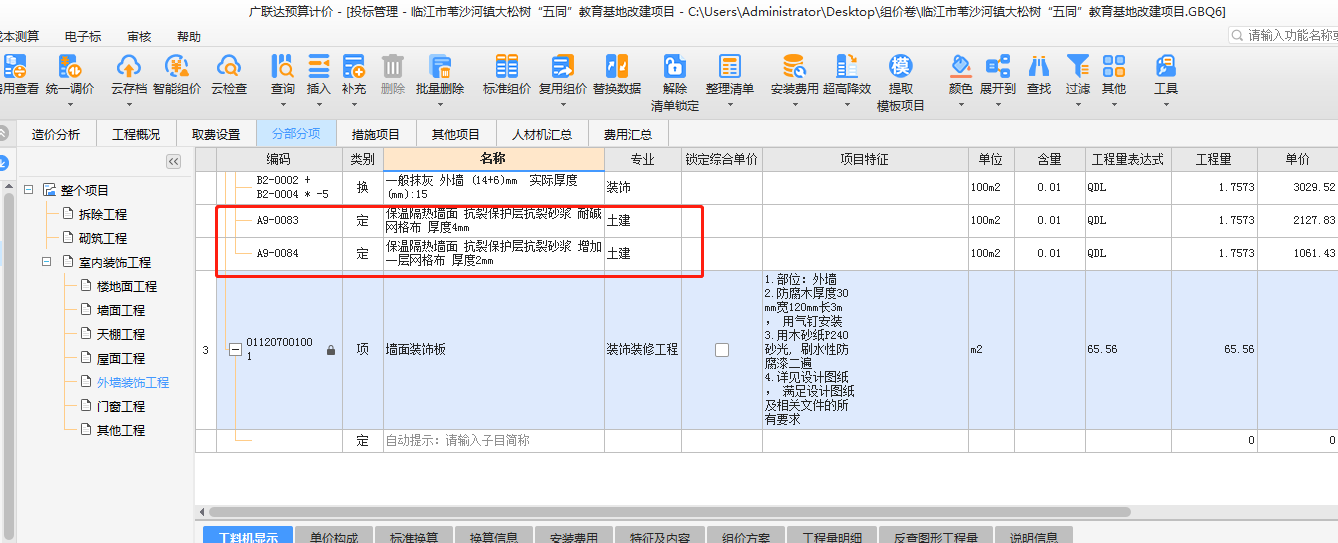The width and height of the screenshot is (1338, 543).
Task: Collapse row 011207001001 with minus box
Action: pyautogui.click(x=235, y=350)
